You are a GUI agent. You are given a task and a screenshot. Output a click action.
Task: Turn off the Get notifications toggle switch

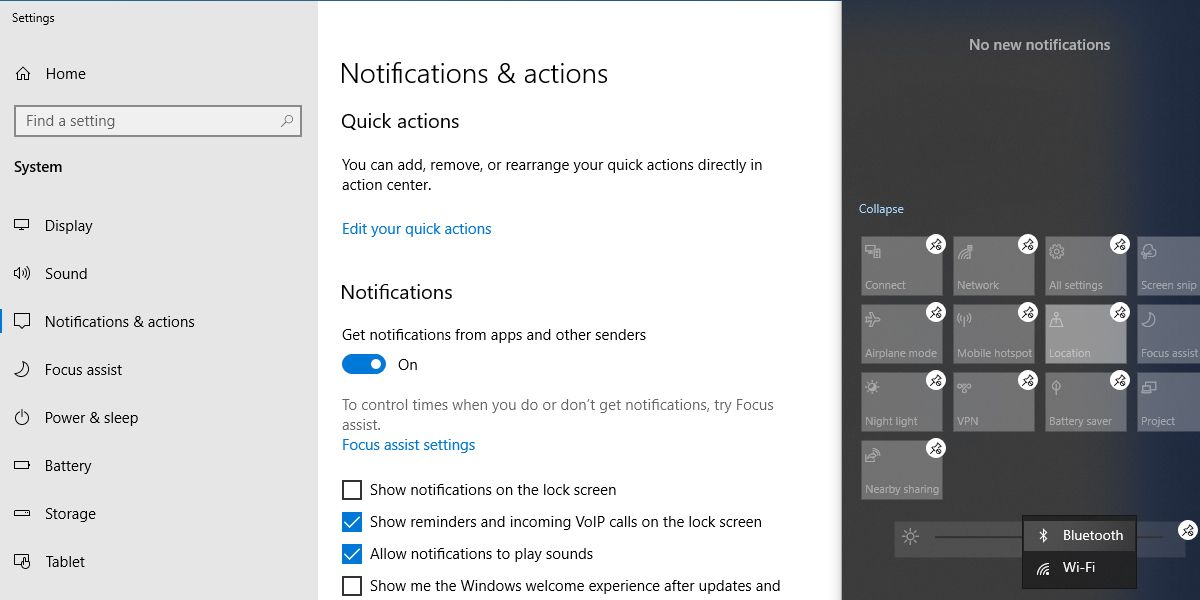tap(364, 365)
